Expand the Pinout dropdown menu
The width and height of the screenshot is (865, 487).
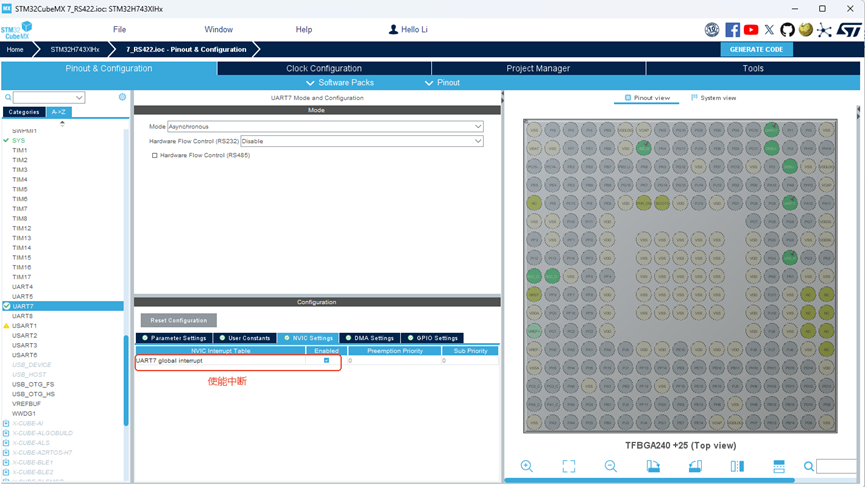click(x=442, y=83)
